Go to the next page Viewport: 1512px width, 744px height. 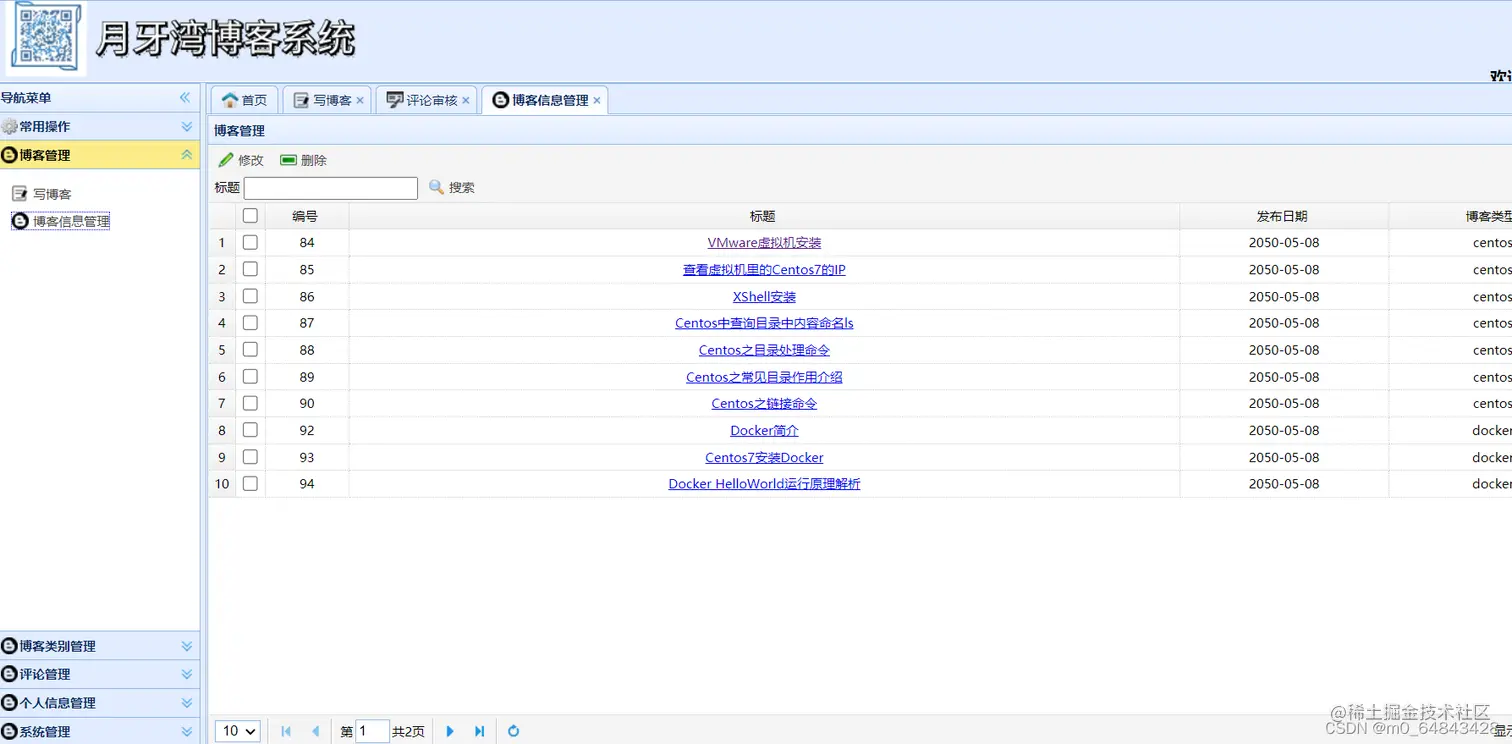[x=450, y=732]
